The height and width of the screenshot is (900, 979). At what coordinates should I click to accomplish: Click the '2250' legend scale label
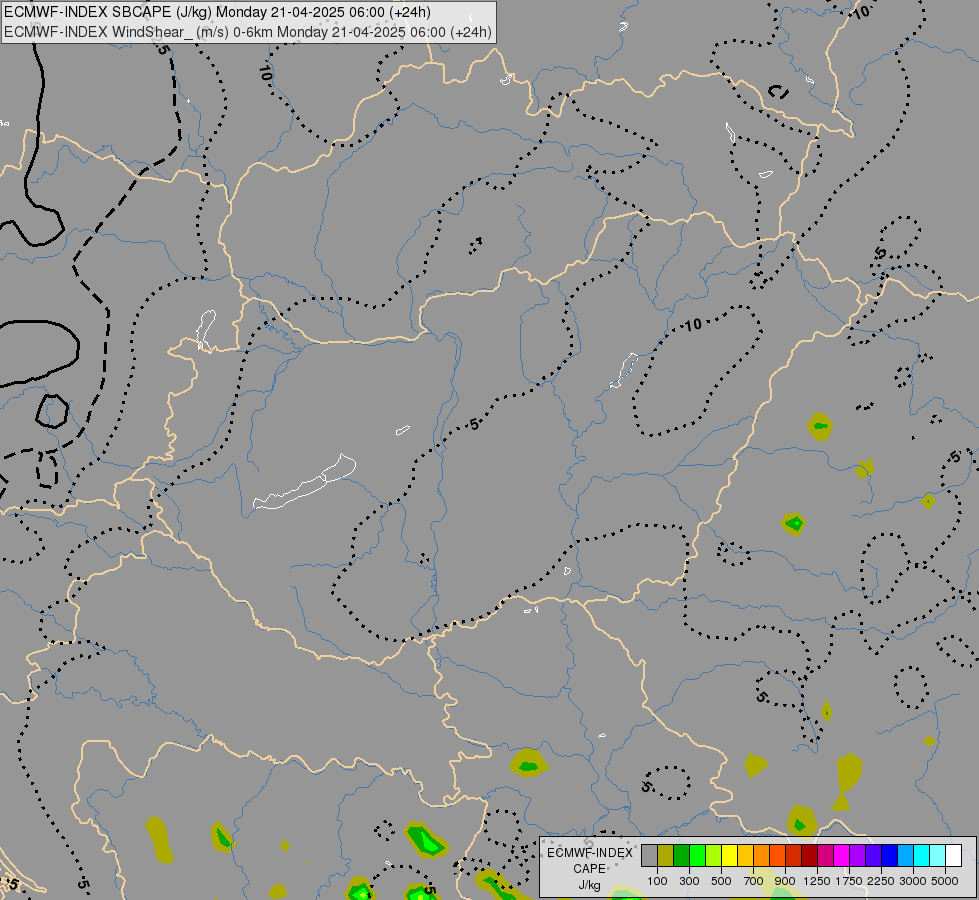point(881,881)
